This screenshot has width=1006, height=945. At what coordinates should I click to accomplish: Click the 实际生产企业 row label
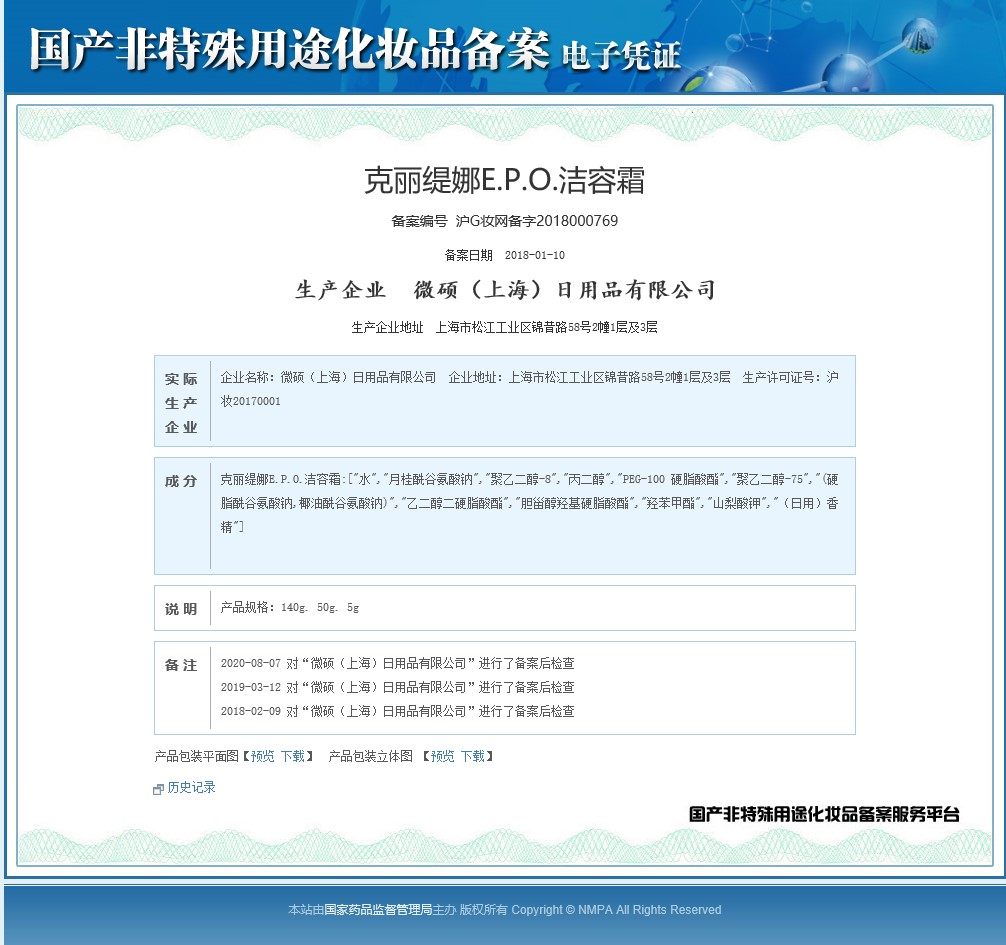point(181,403)
